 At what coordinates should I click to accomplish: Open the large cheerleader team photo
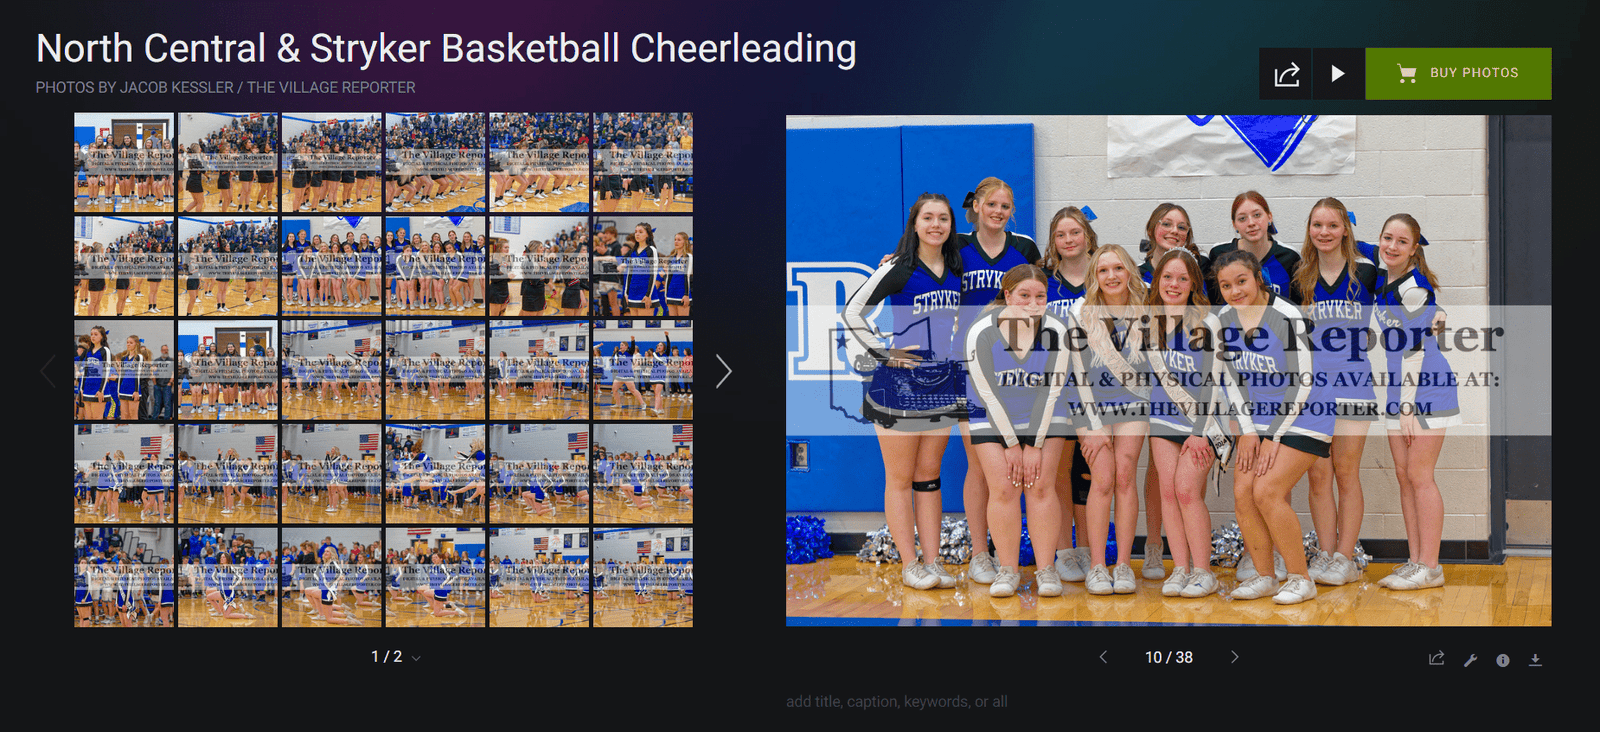point(1168,371)
